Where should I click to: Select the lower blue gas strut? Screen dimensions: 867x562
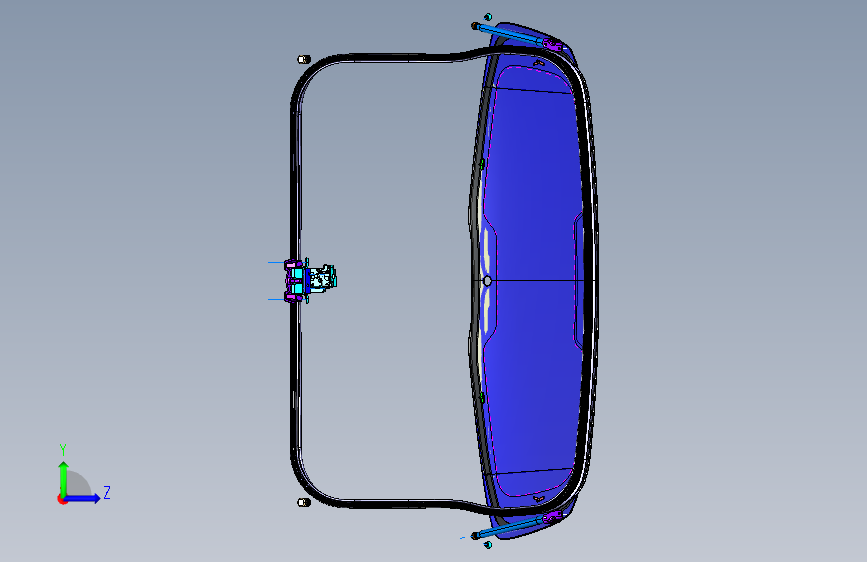click(510, 527)
